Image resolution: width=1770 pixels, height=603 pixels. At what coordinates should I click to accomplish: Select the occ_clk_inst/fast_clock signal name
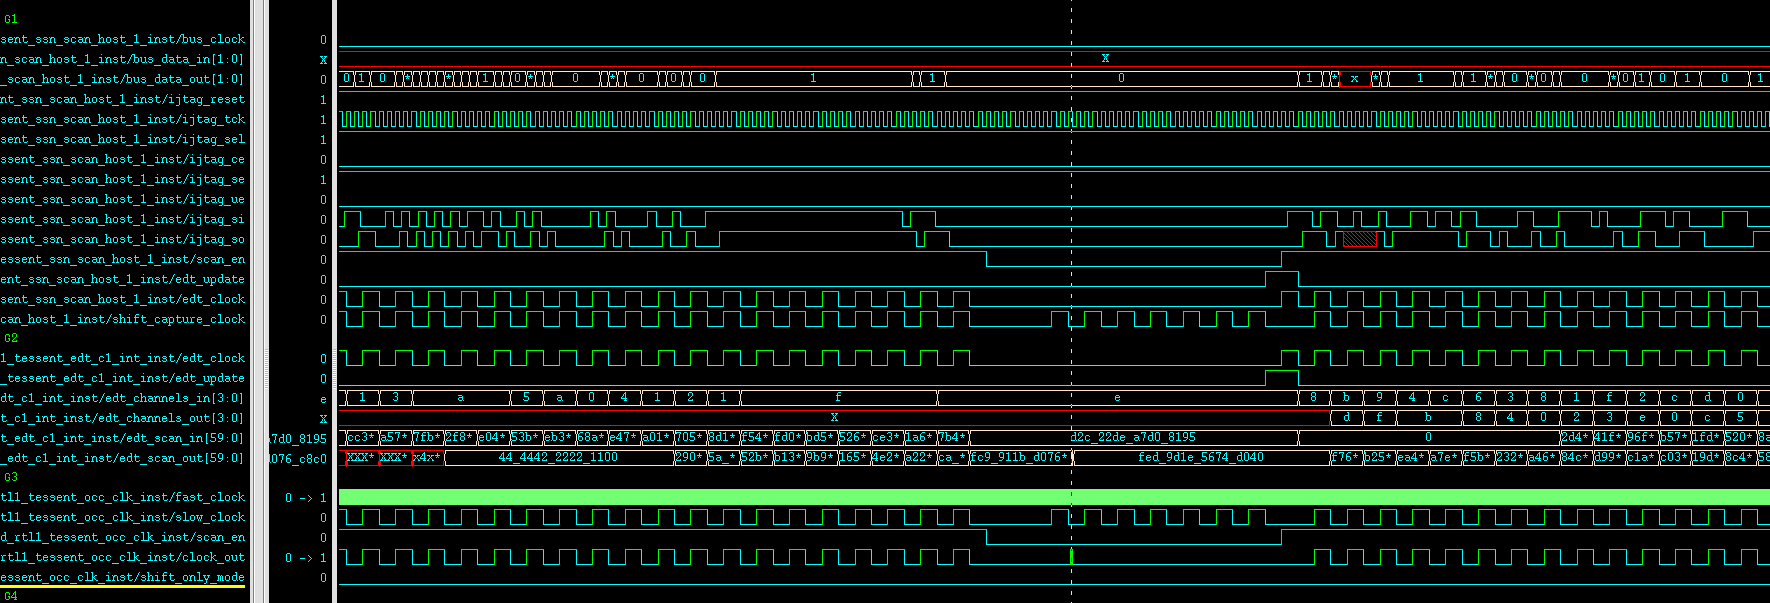[x=122, y=497]
